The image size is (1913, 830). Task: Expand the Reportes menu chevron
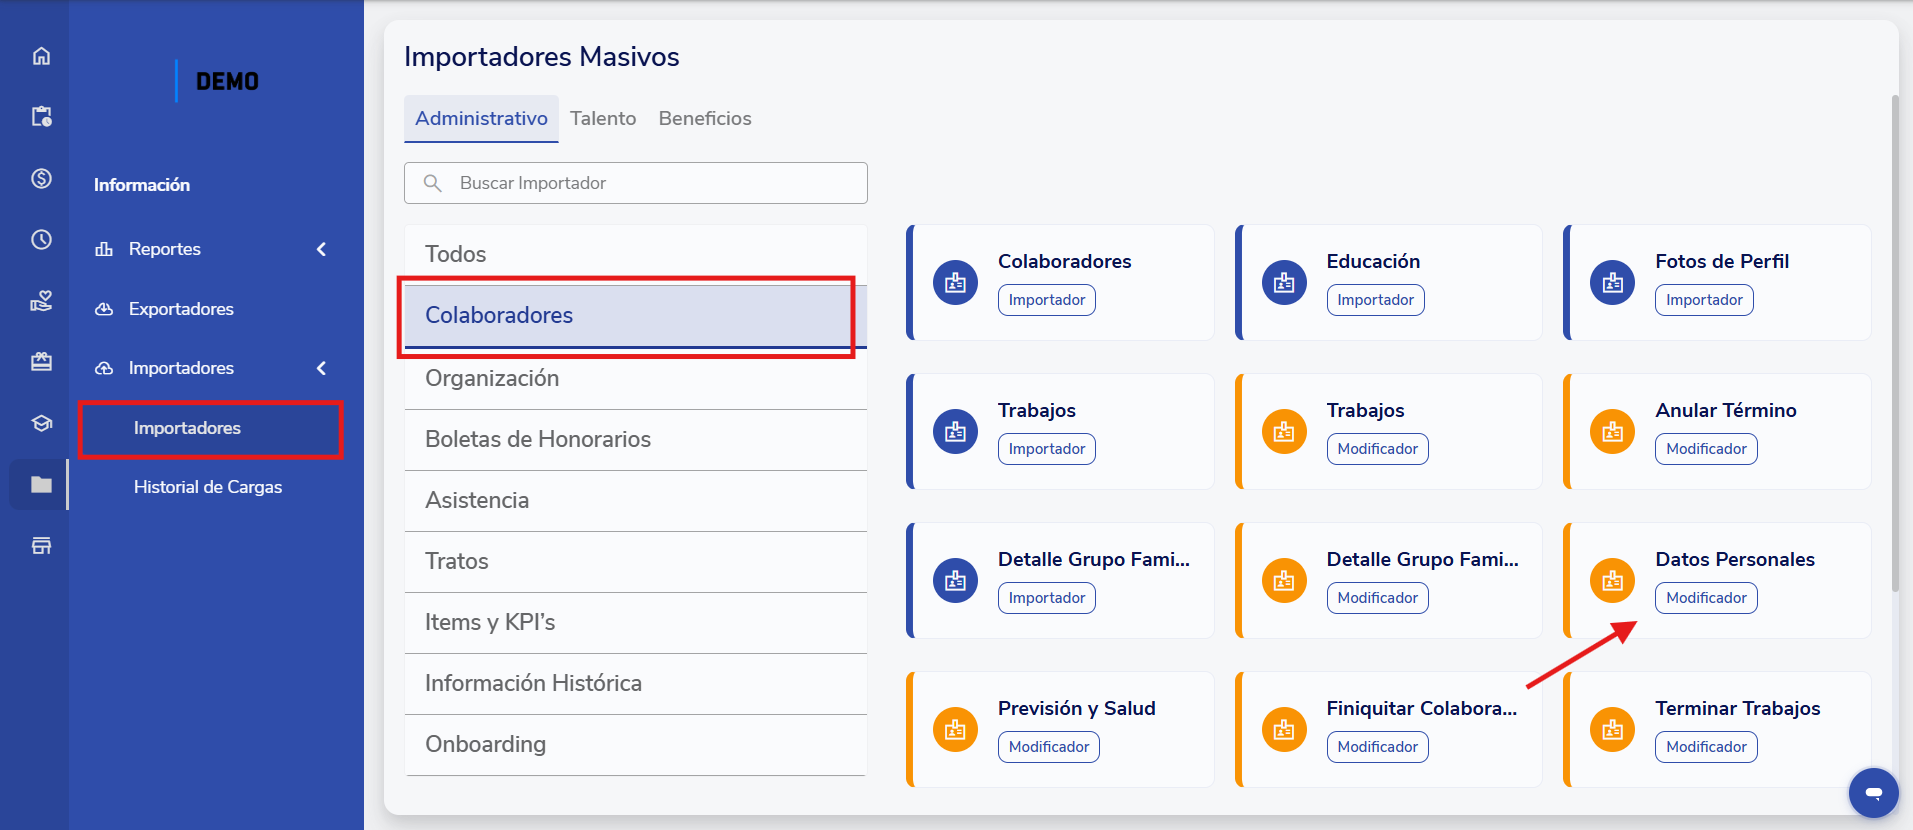tap(321, 249)
